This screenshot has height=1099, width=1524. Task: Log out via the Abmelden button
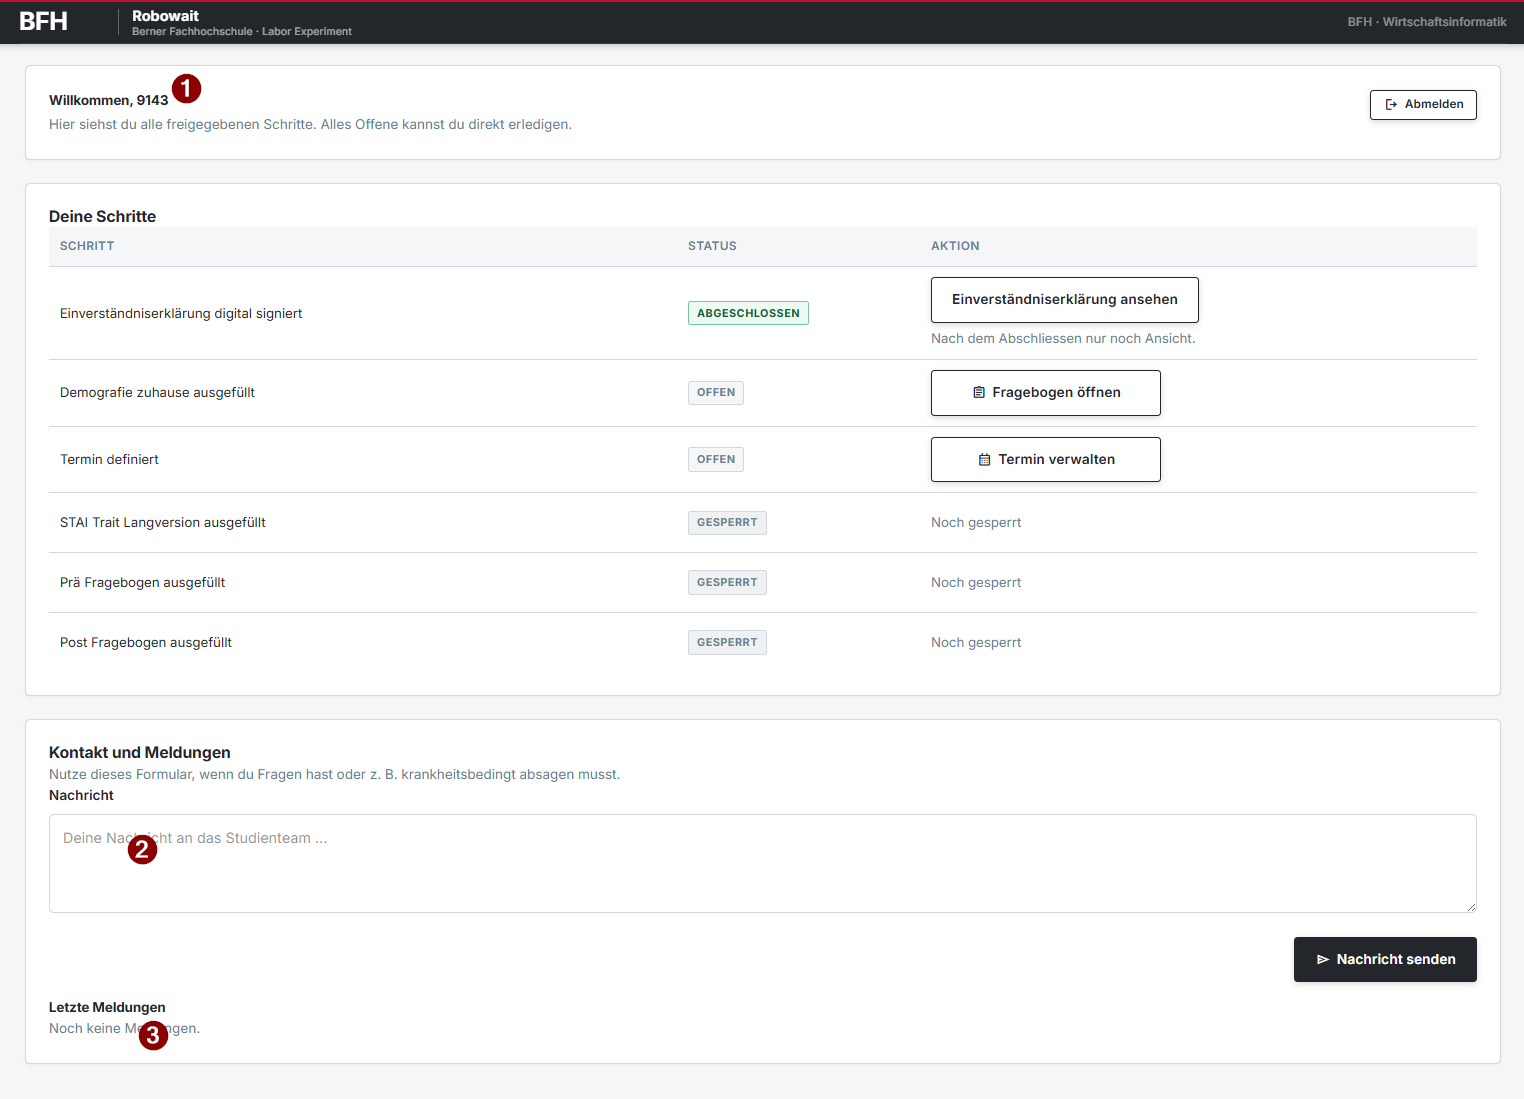[1423, 105]
